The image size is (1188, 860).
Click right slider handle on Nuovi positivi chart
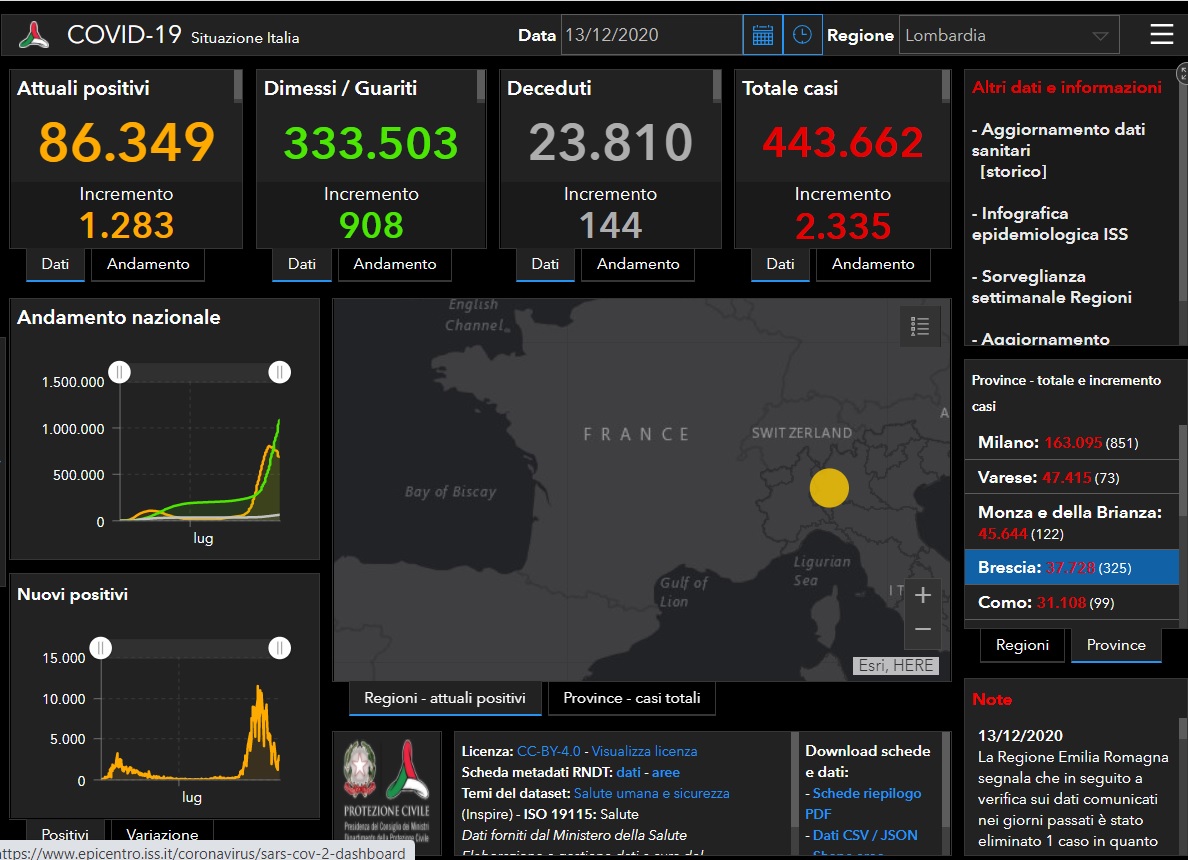coord(279,648)
